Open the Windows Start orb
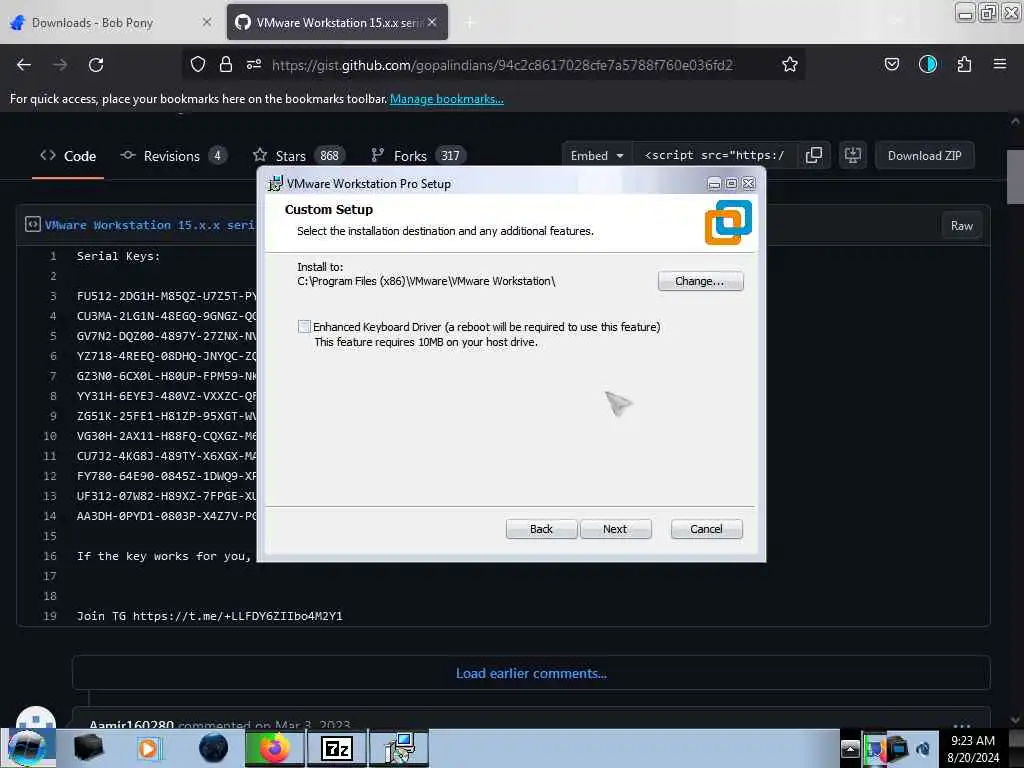Viewport: 1024px width, 768px height. pos(26,748)
